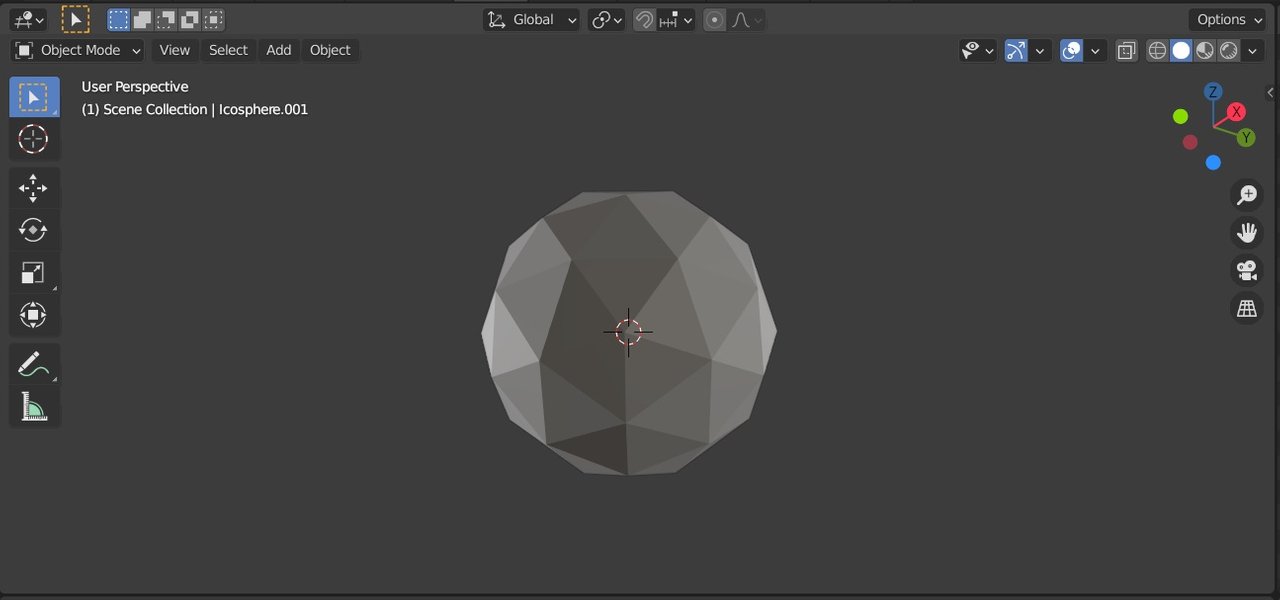Set selection mode to intersect
Viewport: 1280px width, 600px height.
(x=212, y=19)
